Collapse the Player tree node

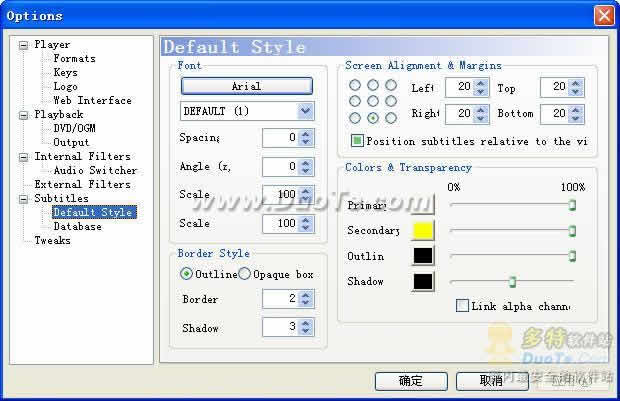pos(24,45)
